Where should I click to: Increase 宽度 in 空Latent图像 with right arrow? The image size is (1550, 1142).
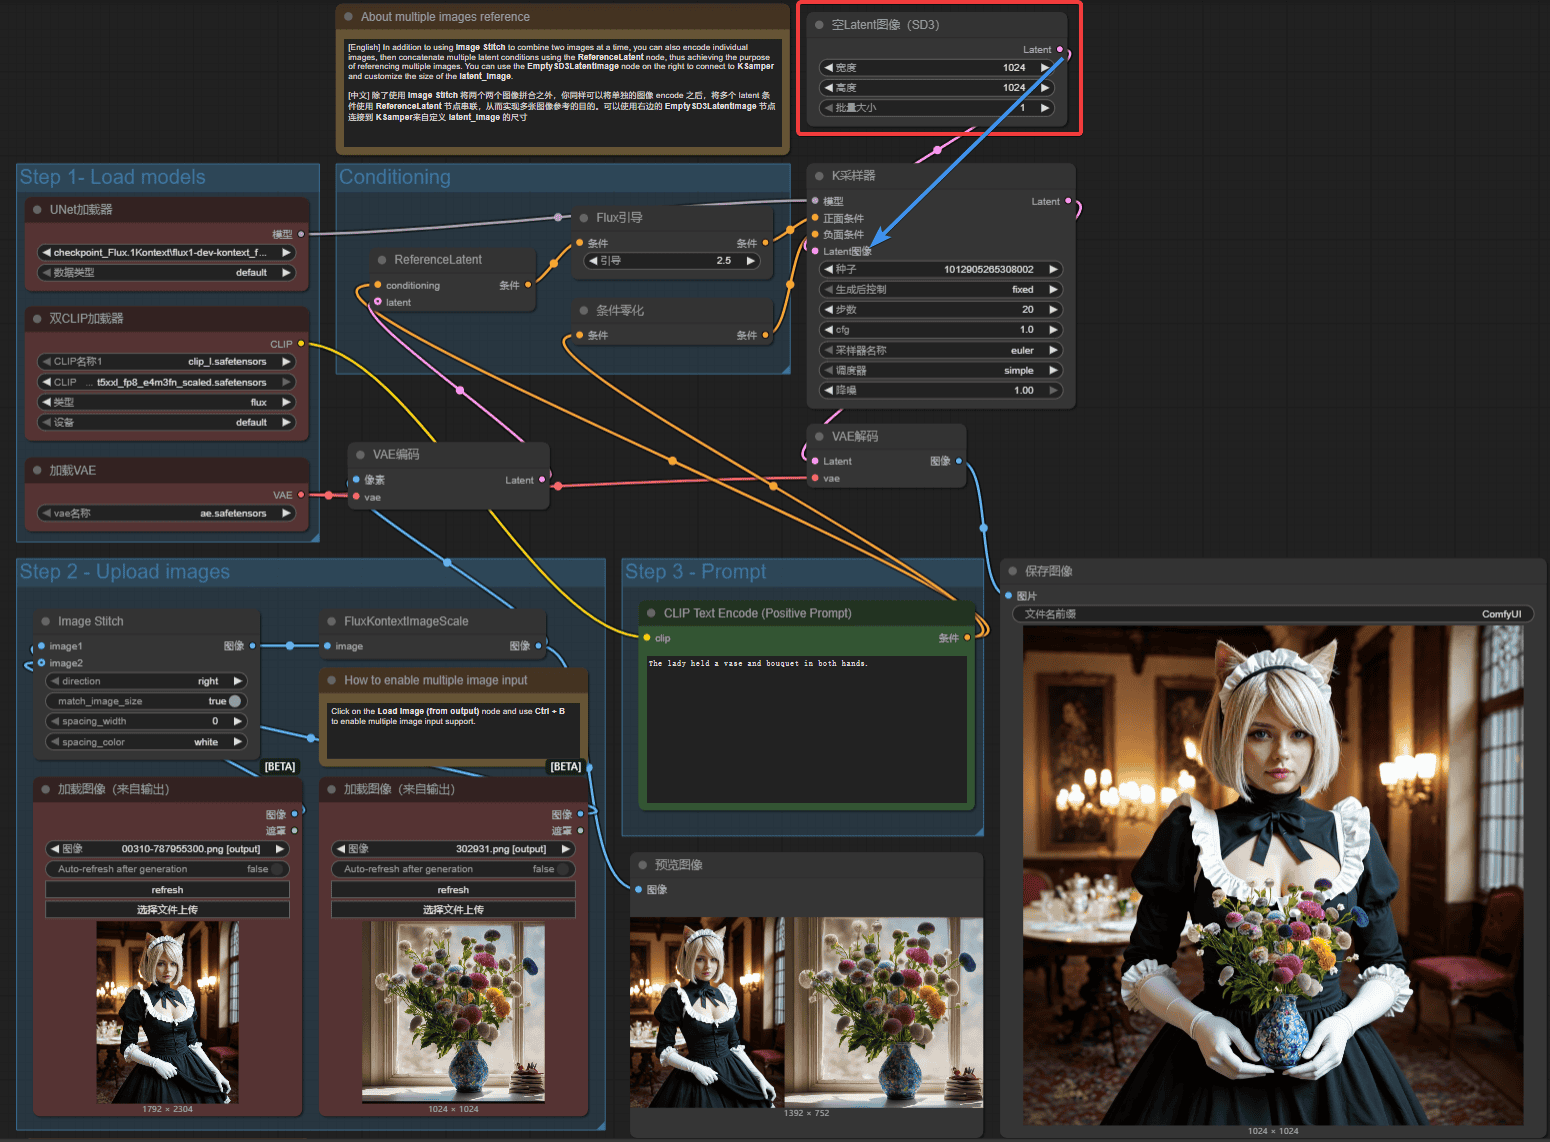1045,68
